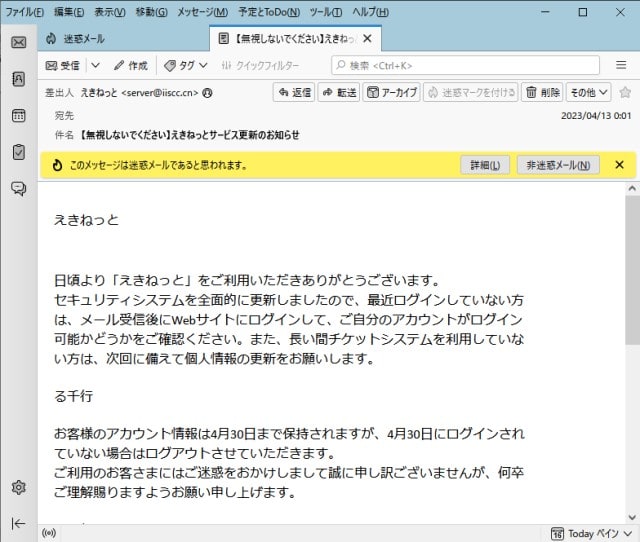Image resolution: width=640 pixels, height=542 pixels.
Task: Click 詳細 in junk notification bar
Action: (x=485, y=165)
